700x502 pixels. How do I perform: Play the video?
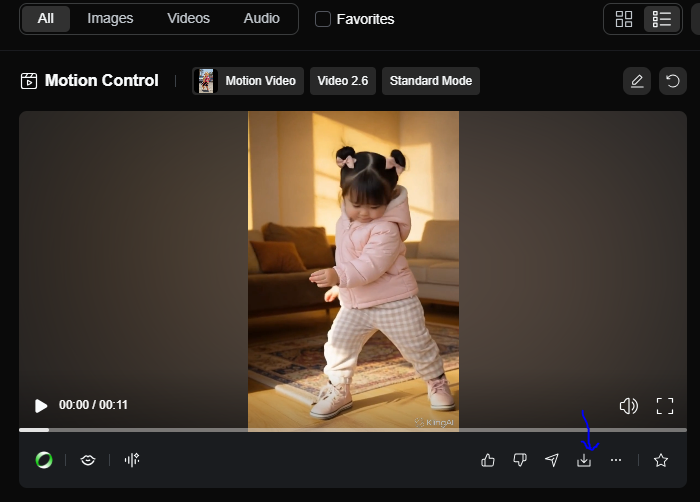41,406
